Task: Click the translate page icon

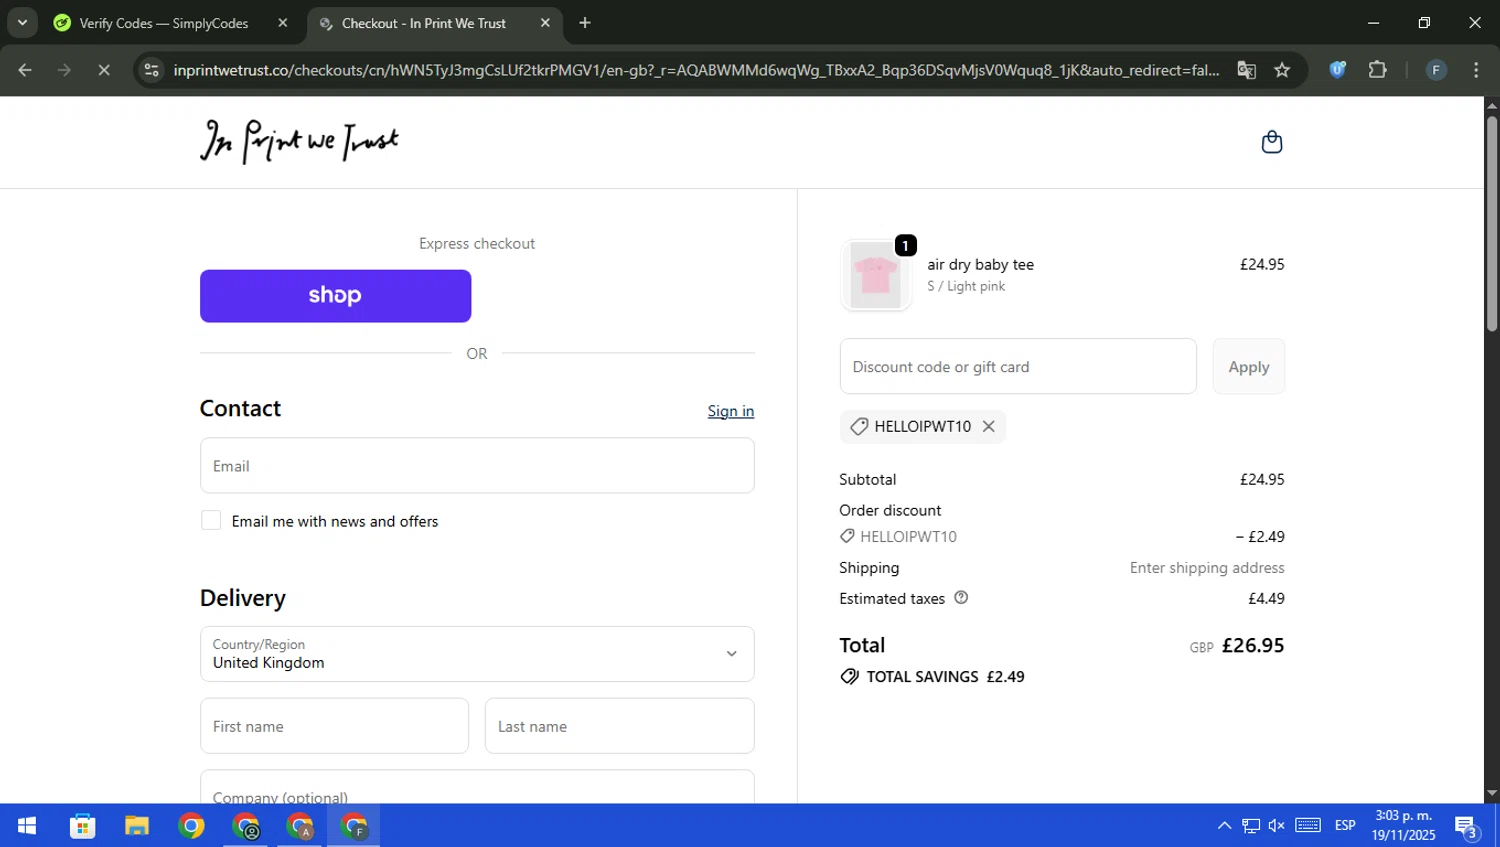Action: tap(1246, 70)
